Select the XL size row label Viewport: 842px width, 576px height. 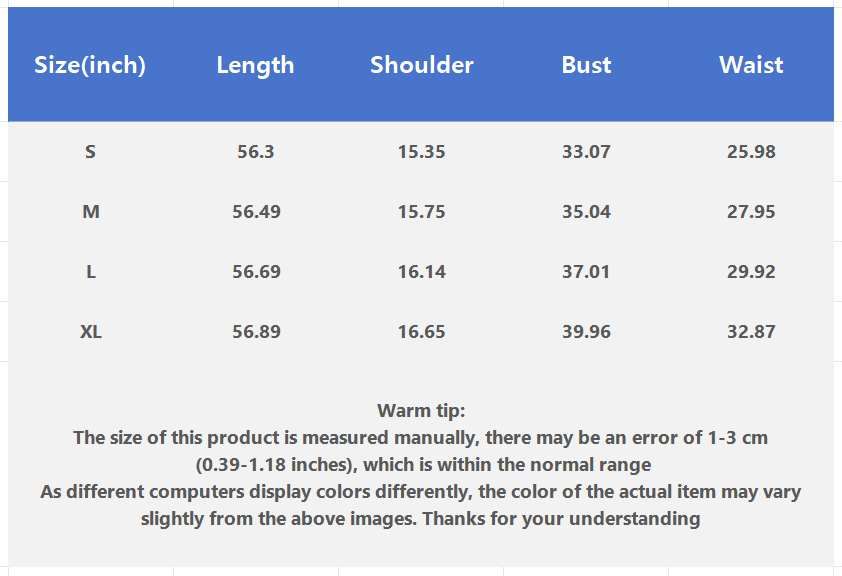click(91, 332)
